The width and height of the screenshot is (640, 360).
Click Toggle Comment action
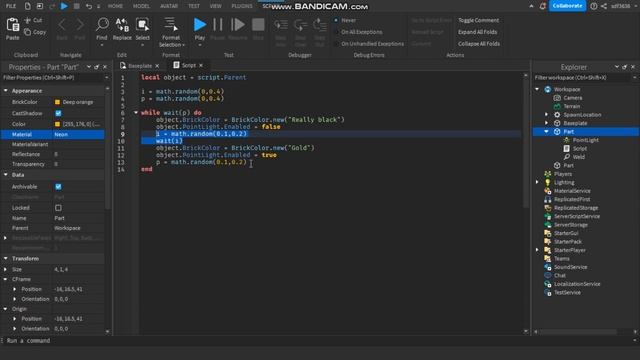click(x=478, y=20)
